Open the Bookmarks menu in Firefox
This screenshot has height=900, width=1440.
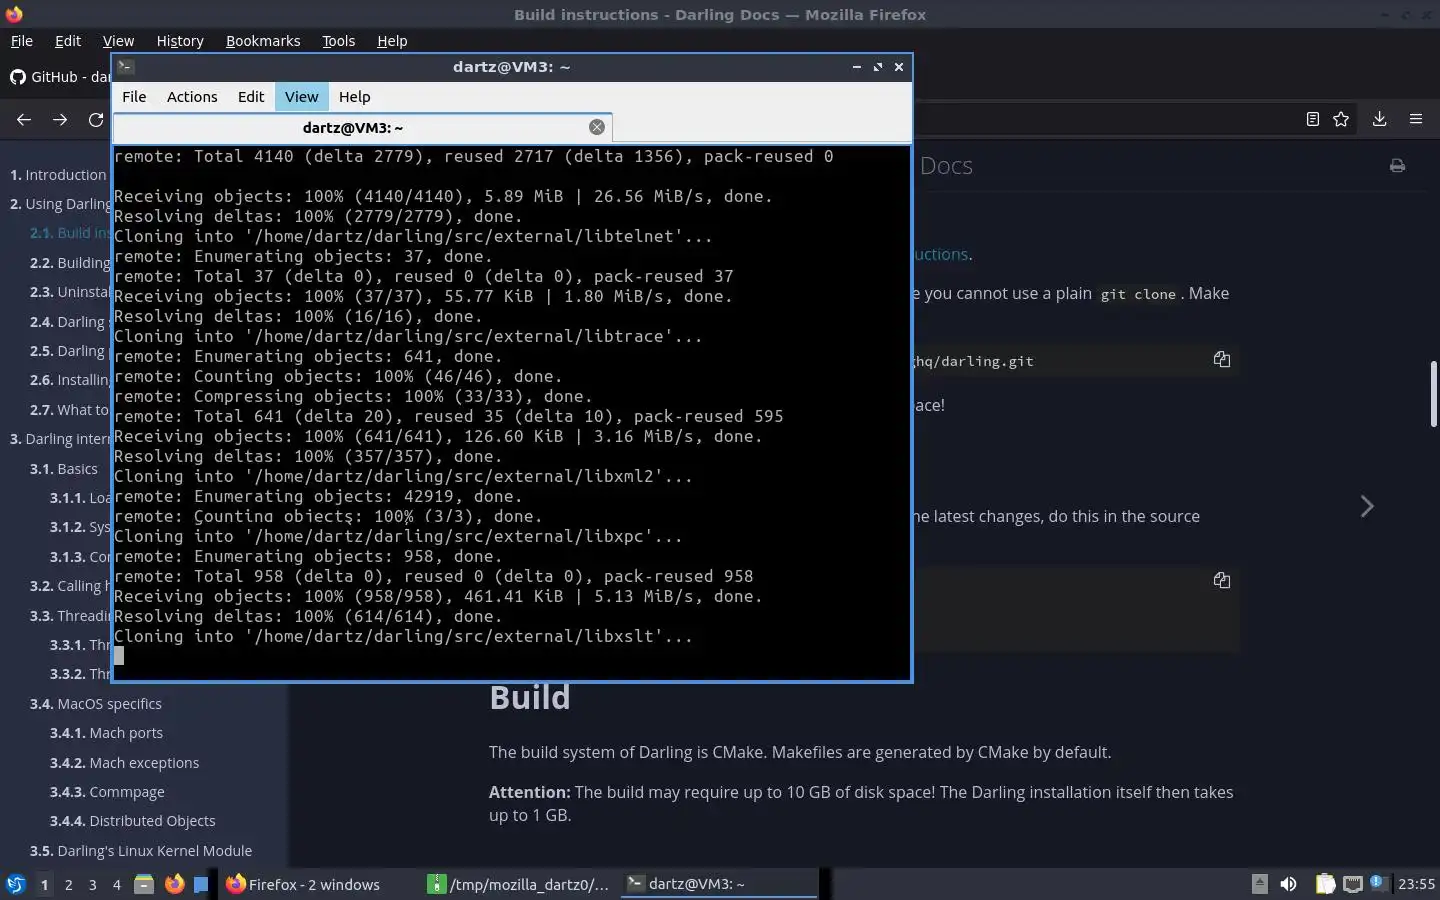coord(263,41)
